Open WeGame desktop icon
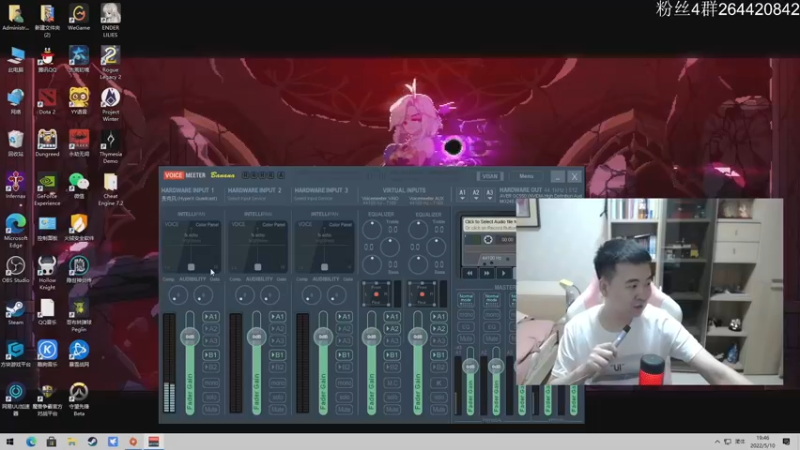800x450 pixels. [x=79, y=18]
